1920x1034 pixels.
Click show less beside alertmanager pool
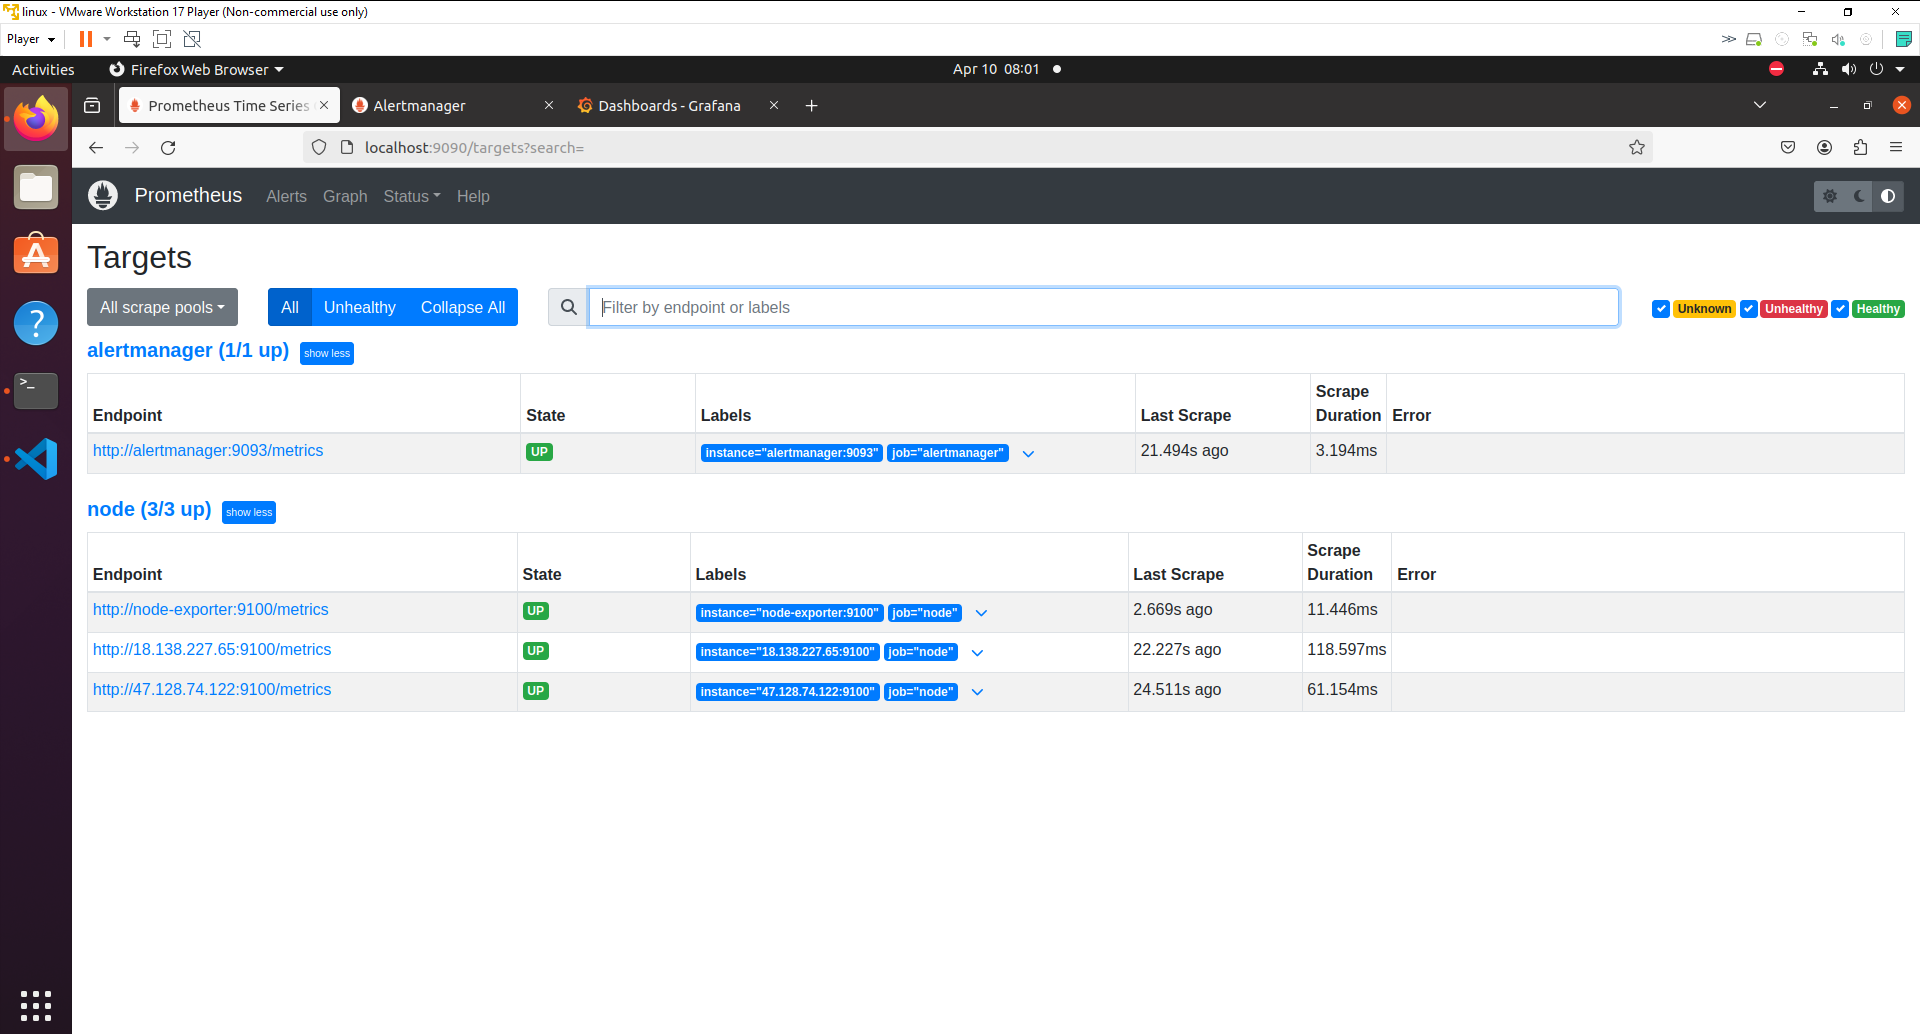[x=327, y=353]
